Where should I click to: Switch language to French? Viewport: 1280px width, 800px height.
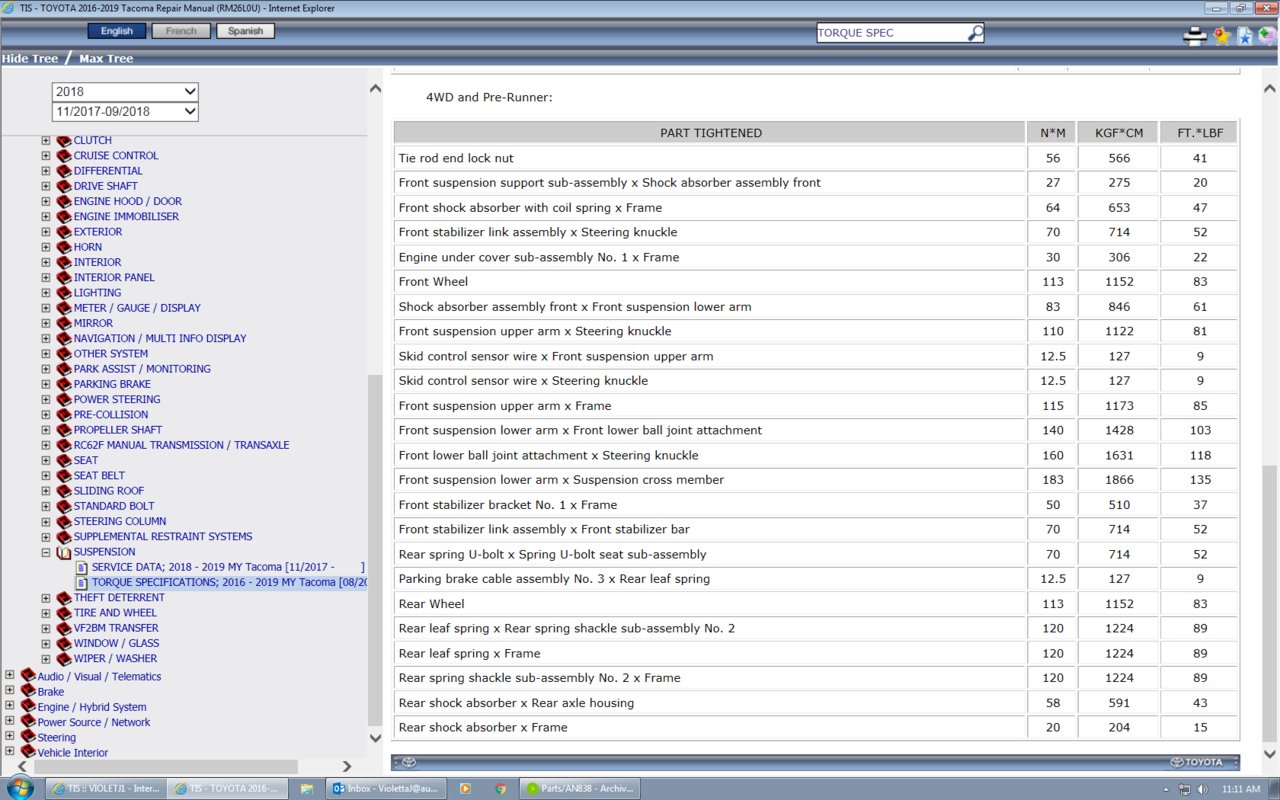coord(181,31)
